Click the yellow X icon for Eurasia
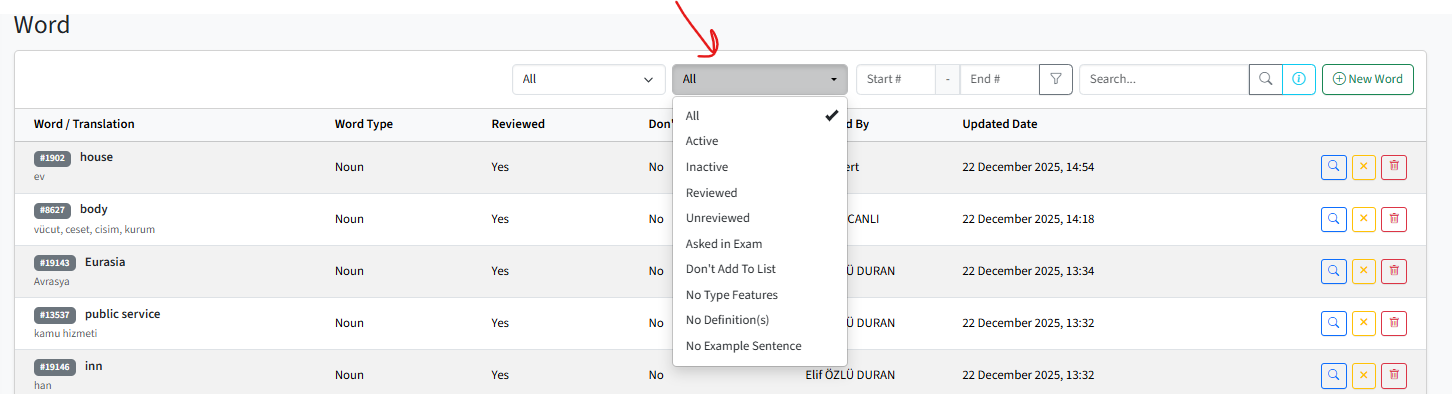The height and width of the screenshot is (394, 1452). point(1364,271)
